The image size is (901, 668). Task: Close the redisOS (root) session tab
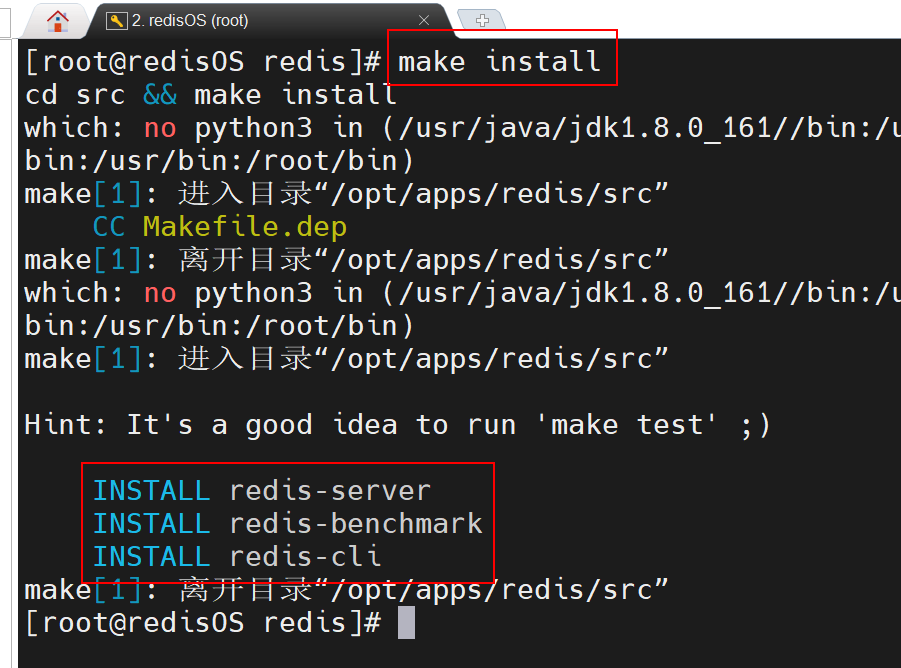pos(424,20)
